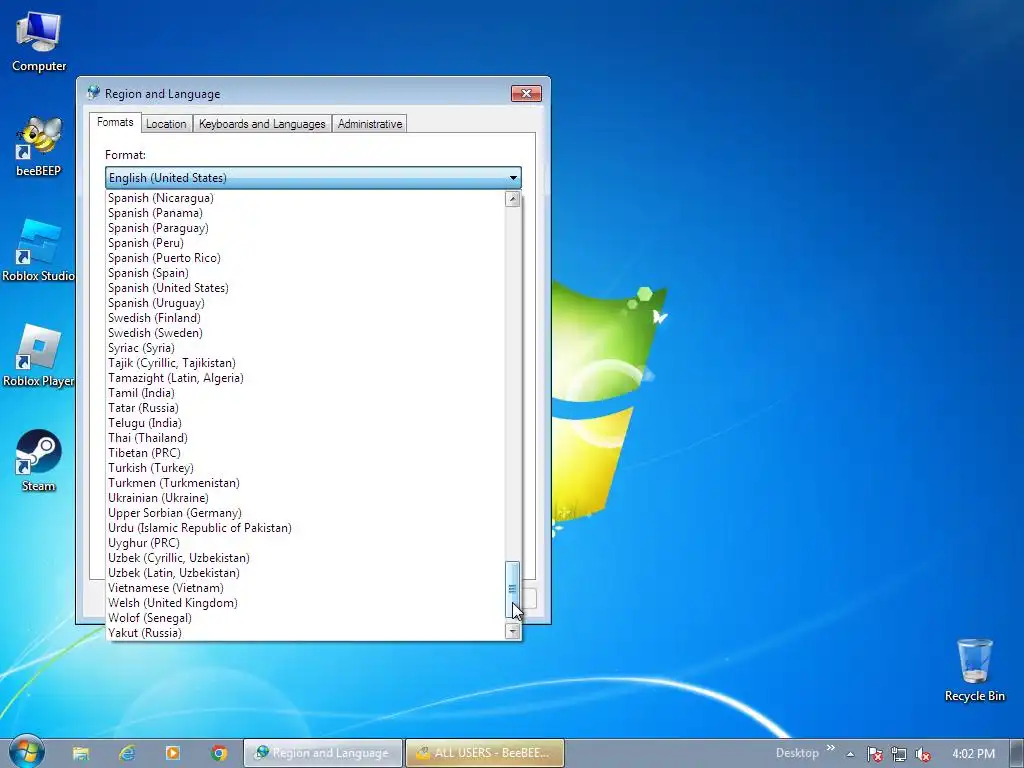Screen dimensions: 1024x768
Task: Click the list scrollbar up arrow
Action: point(513,199)
